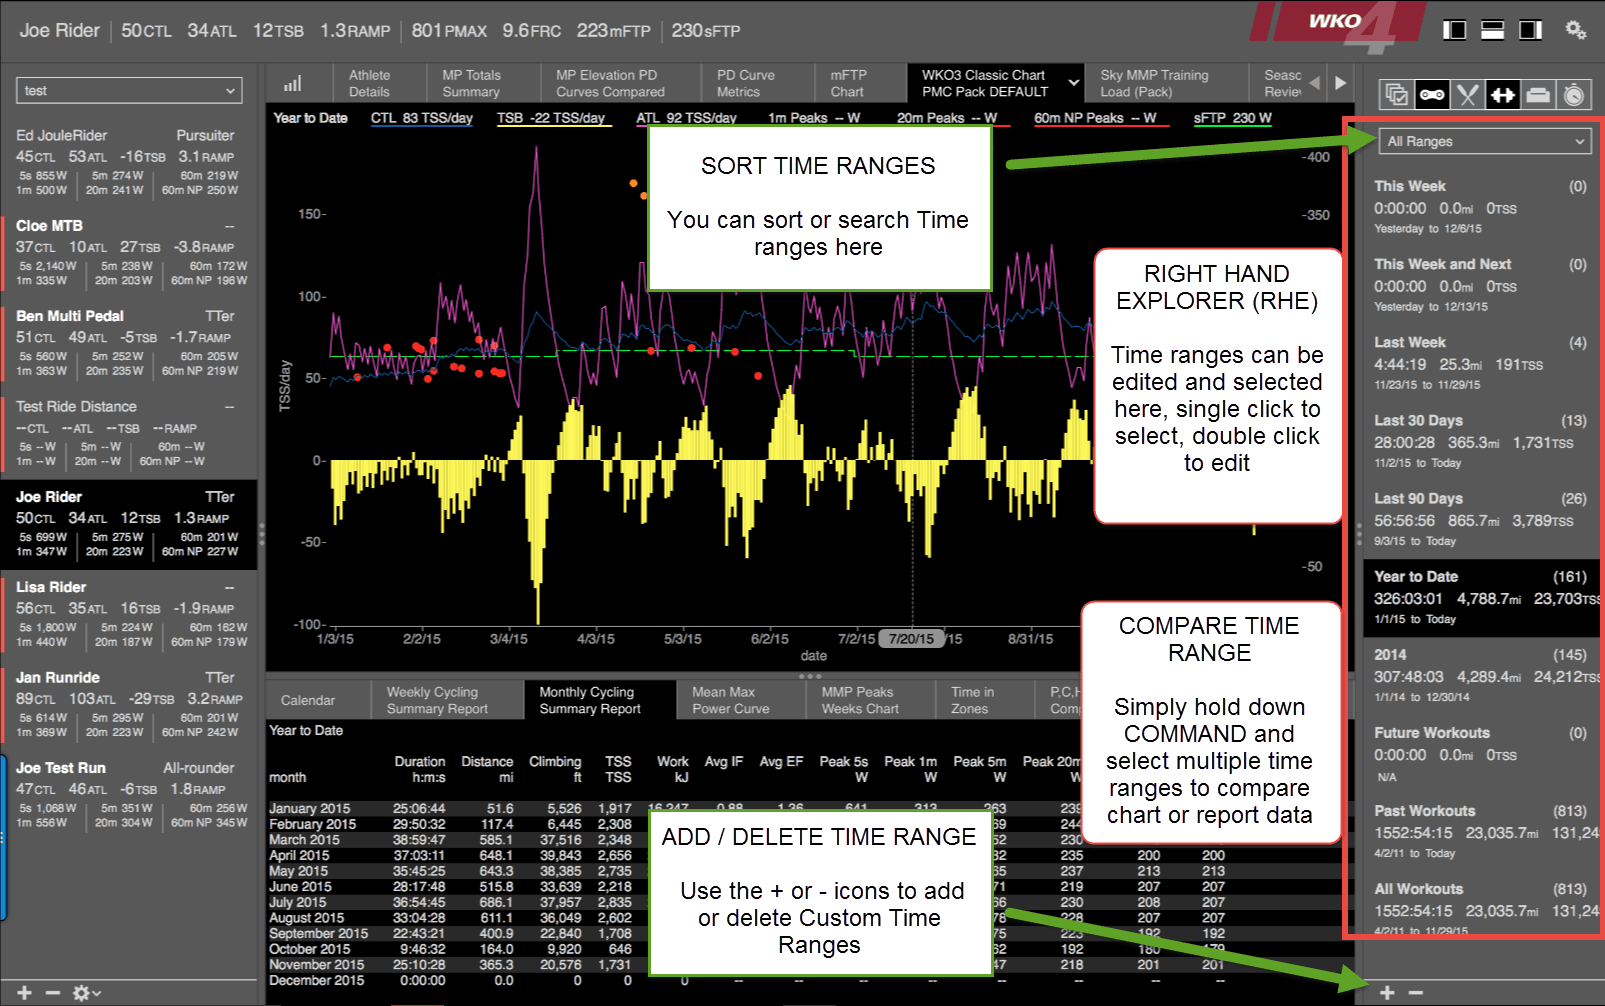Toggle the bottom panel layout icon
Screen dimensions: 1605x1006
pyautogui.click(x=1492, y=30)
